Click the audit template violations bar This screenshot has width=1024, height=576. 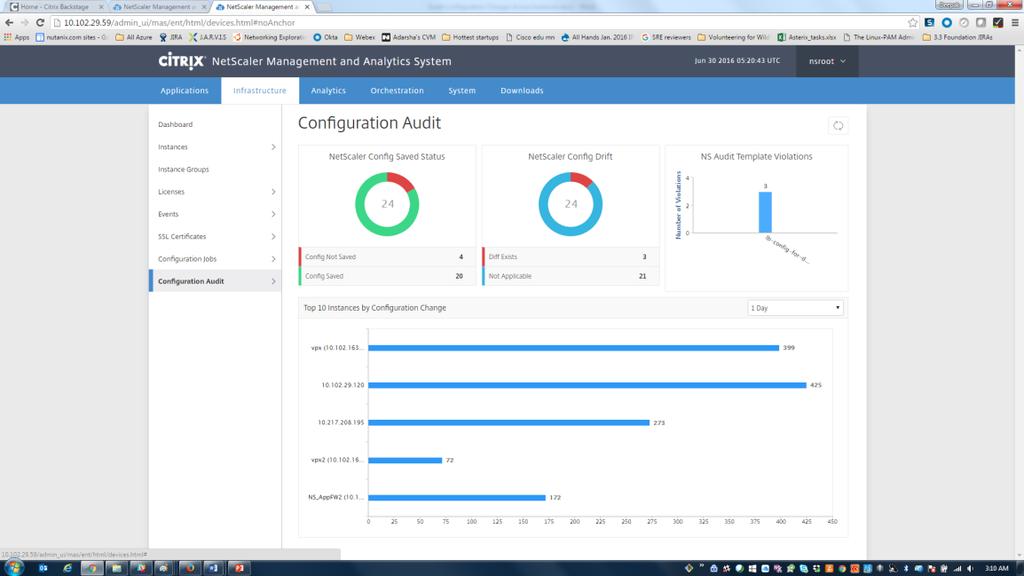[x=765, y=212]
